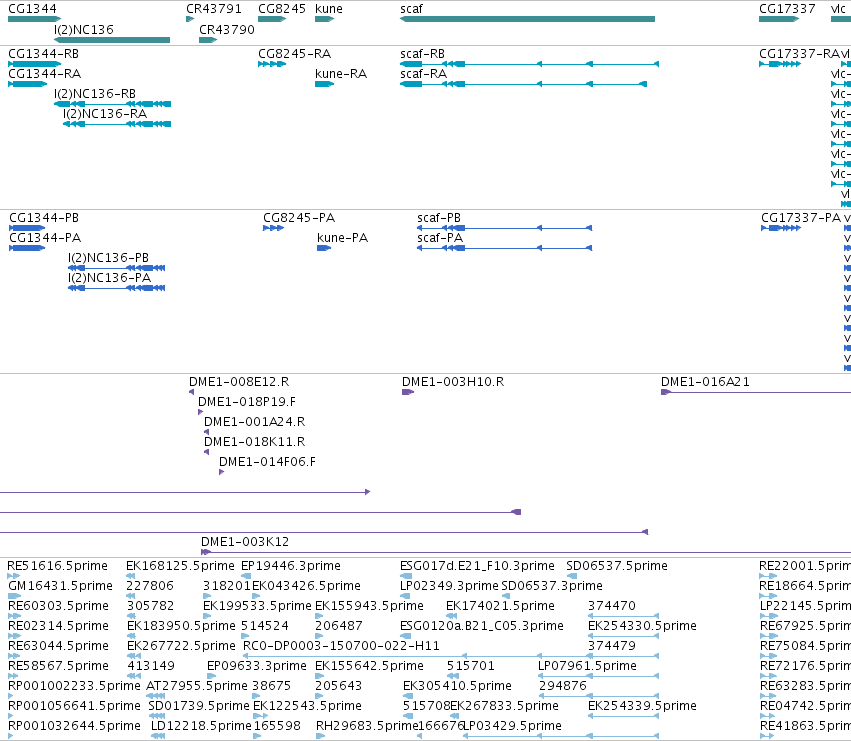Select the l(2)NC136-RA transcript model
The width and height of the screenshot is (851, 741).
tap(117, 124)
